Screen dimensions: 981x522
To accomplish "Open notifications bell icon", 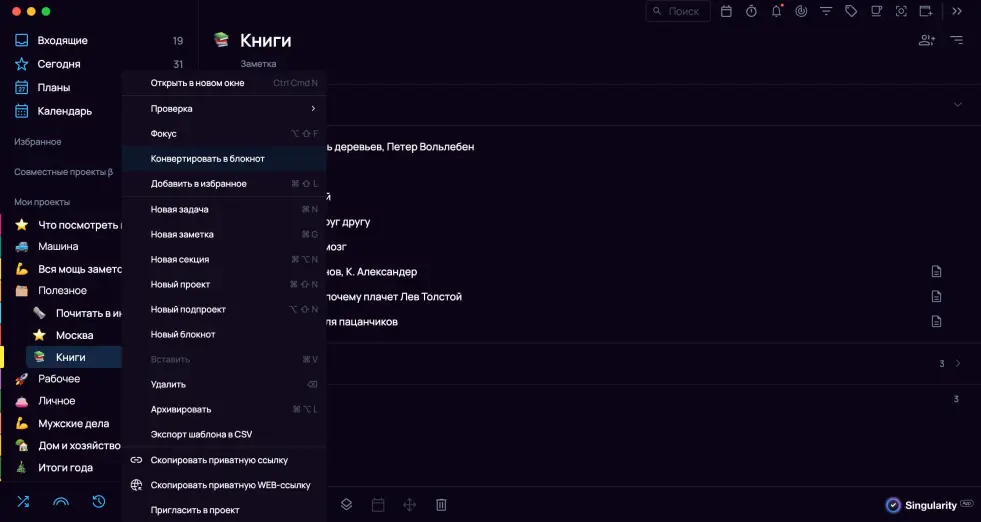I will pyautogui.click(x=777, y=11).
